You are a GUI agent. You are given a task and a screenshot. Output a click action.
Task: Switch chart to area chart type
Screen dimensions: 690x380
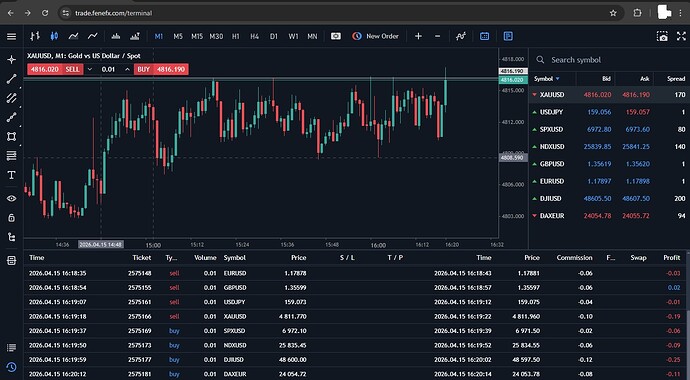coord(73,37)
